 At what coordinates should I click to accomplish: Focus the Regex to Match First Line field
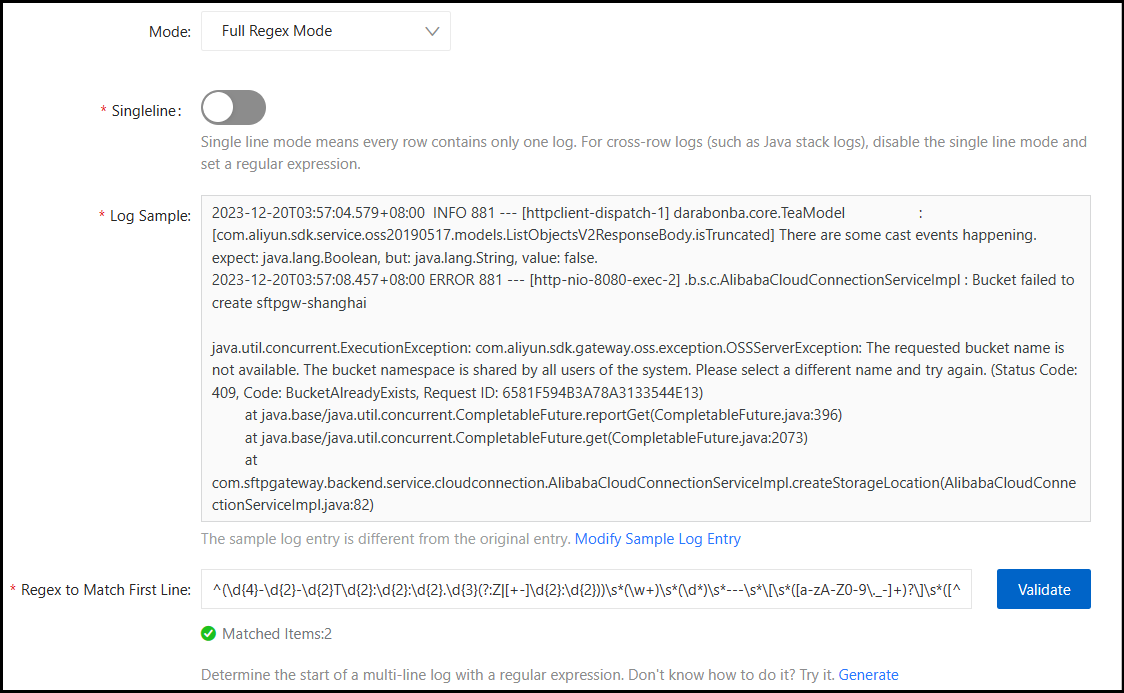(585, 590)
